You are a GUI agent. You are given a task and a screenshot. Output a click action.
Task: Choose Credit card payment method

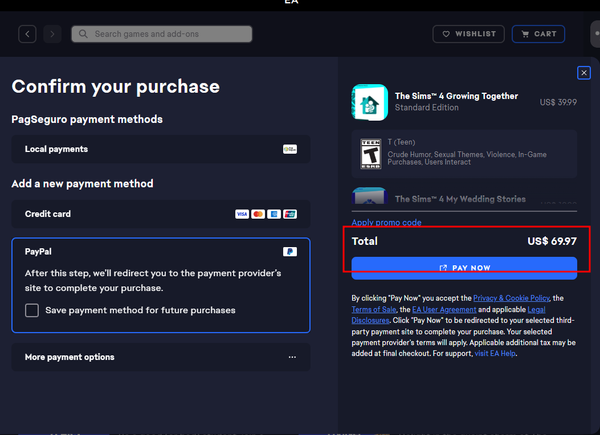161,214
